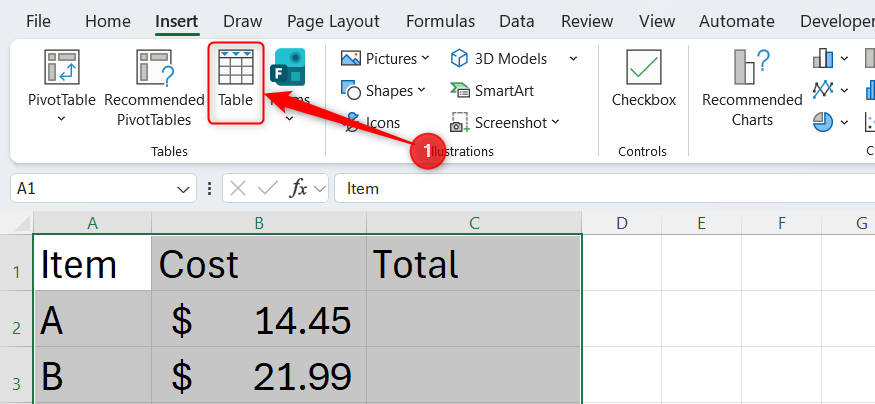Screen dimensions: 875x404
Task: Click the cell showing $ 14.45
Action: point(259,319)
